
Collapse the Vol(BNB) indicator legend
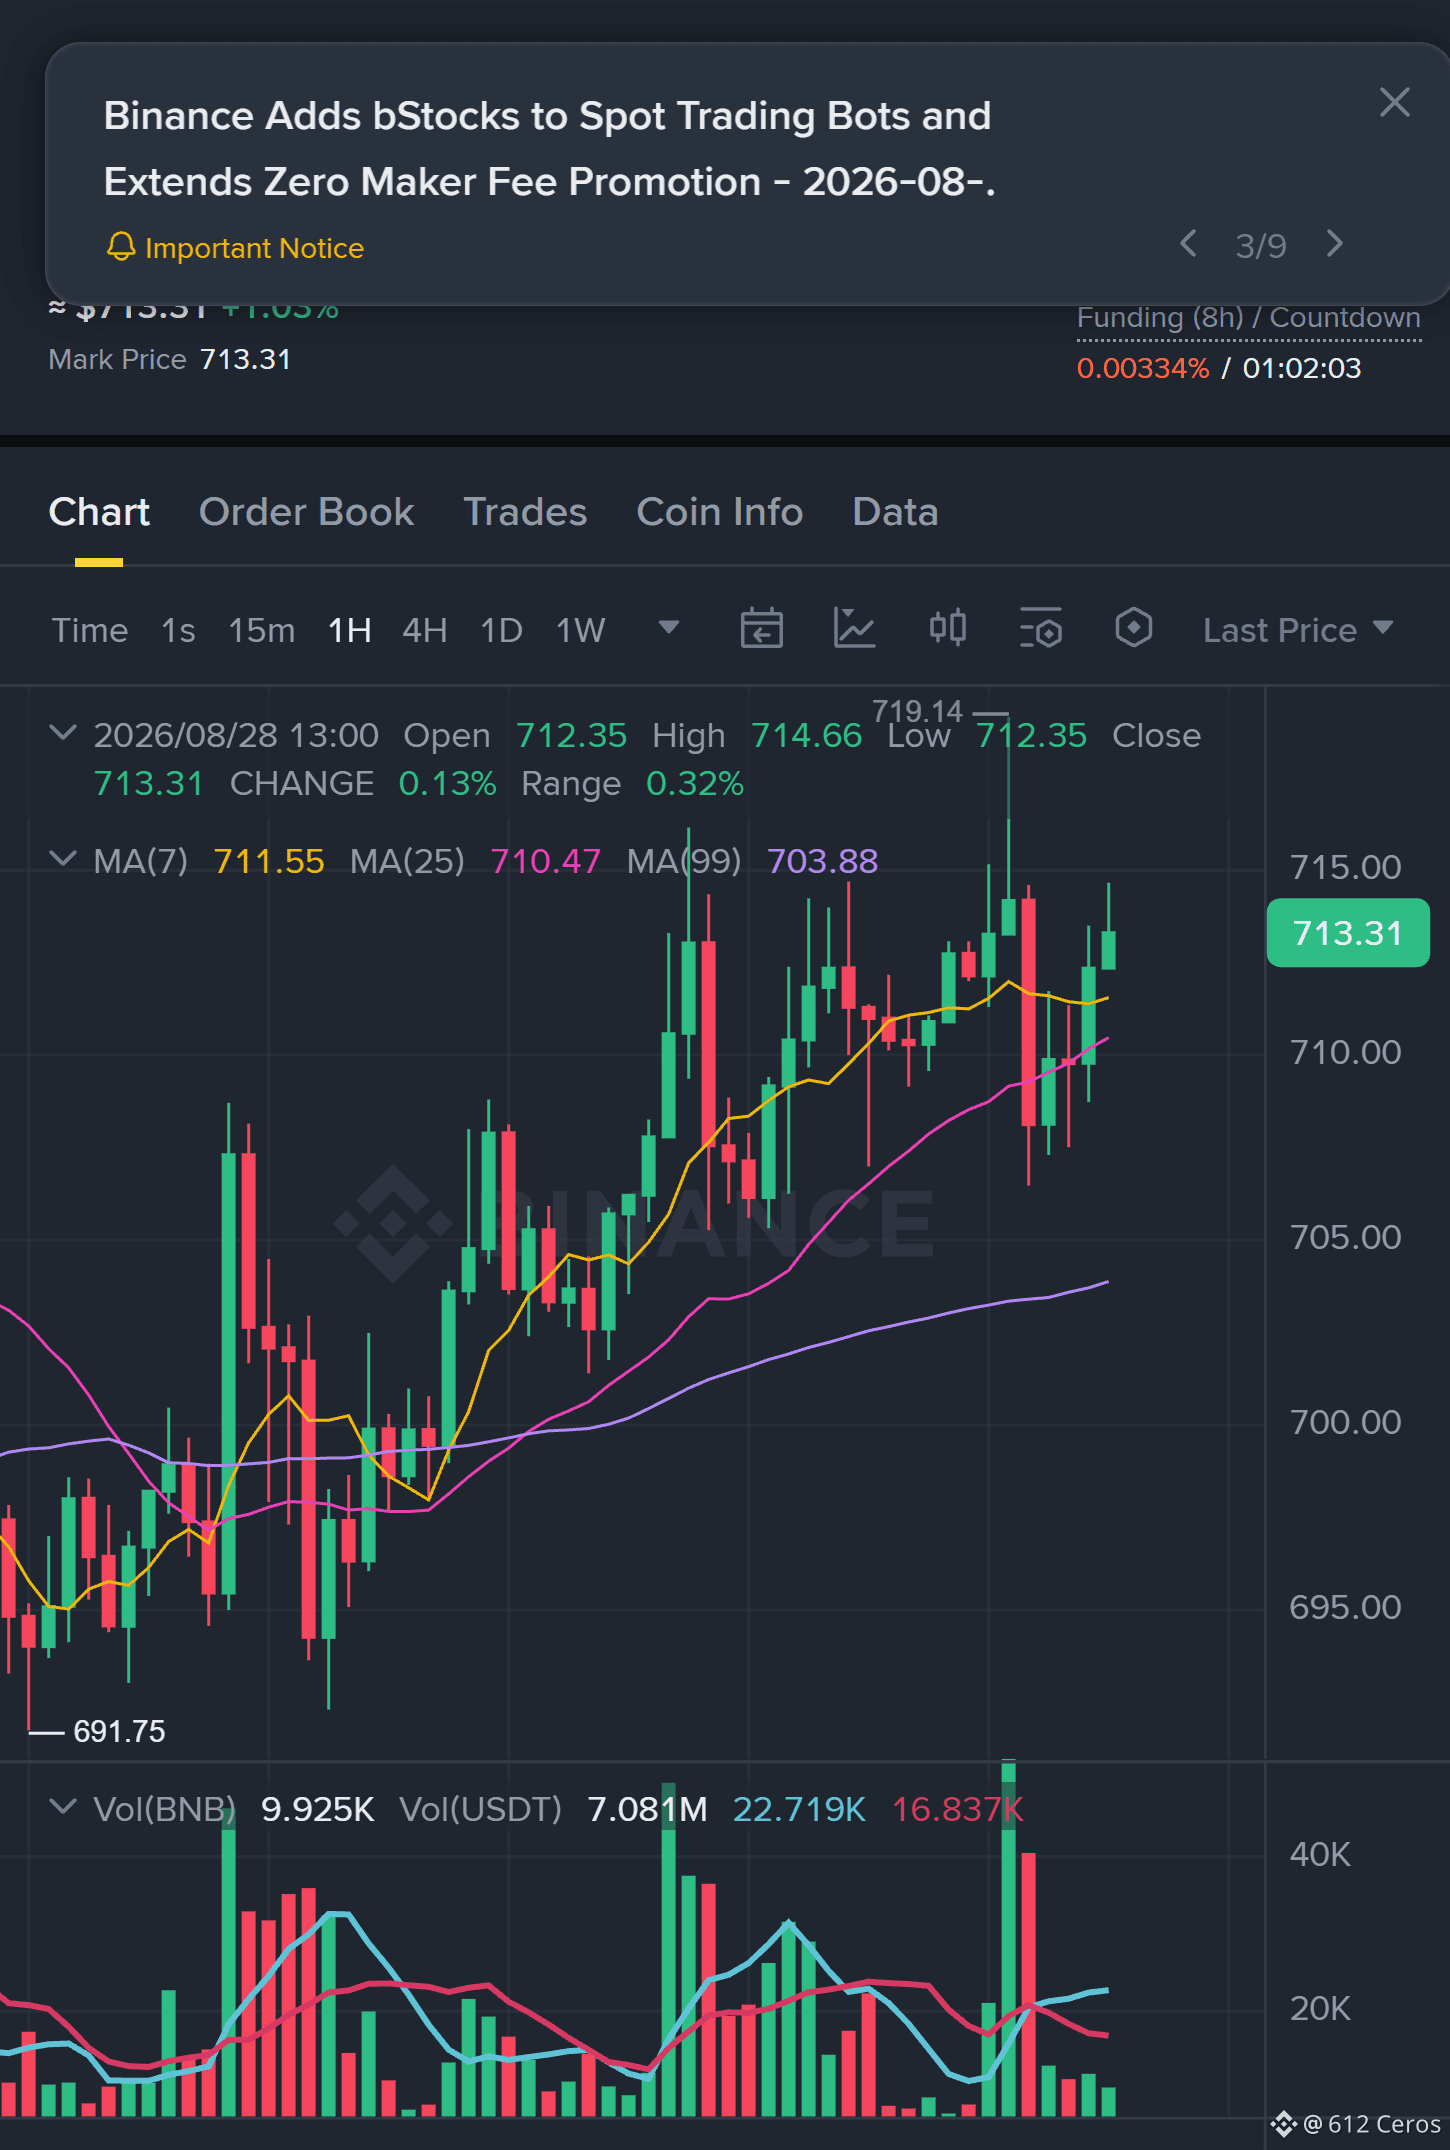pyautogui.click(x=62, y=1807)
